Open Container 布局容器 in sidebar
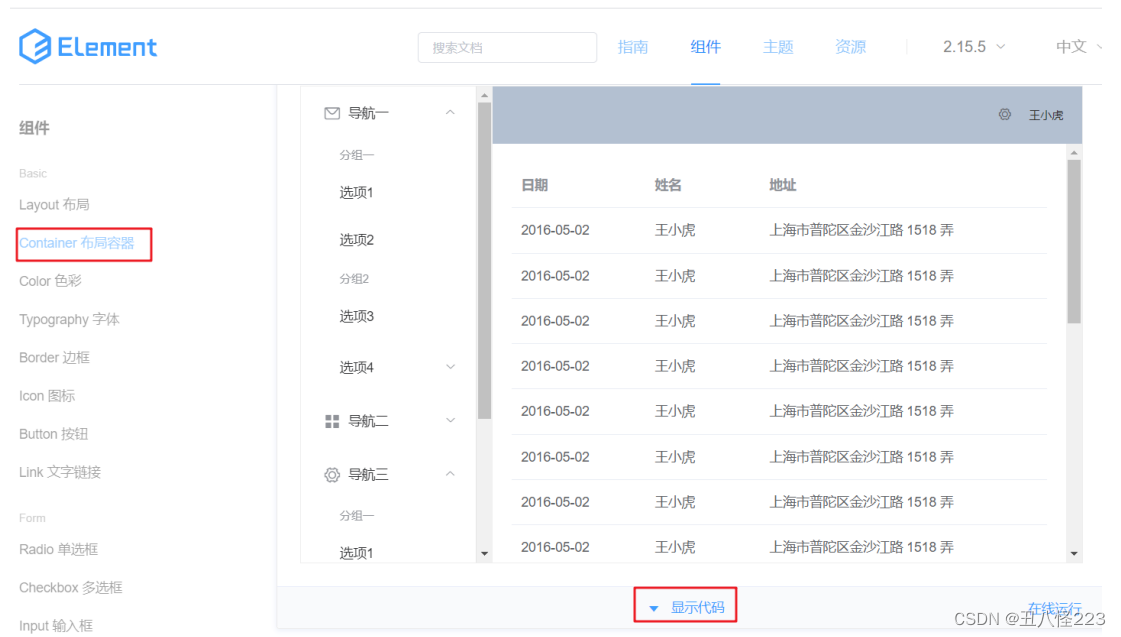Viewport: 1121px width, 637px height. pyautogui.click(x=76, y=243)
